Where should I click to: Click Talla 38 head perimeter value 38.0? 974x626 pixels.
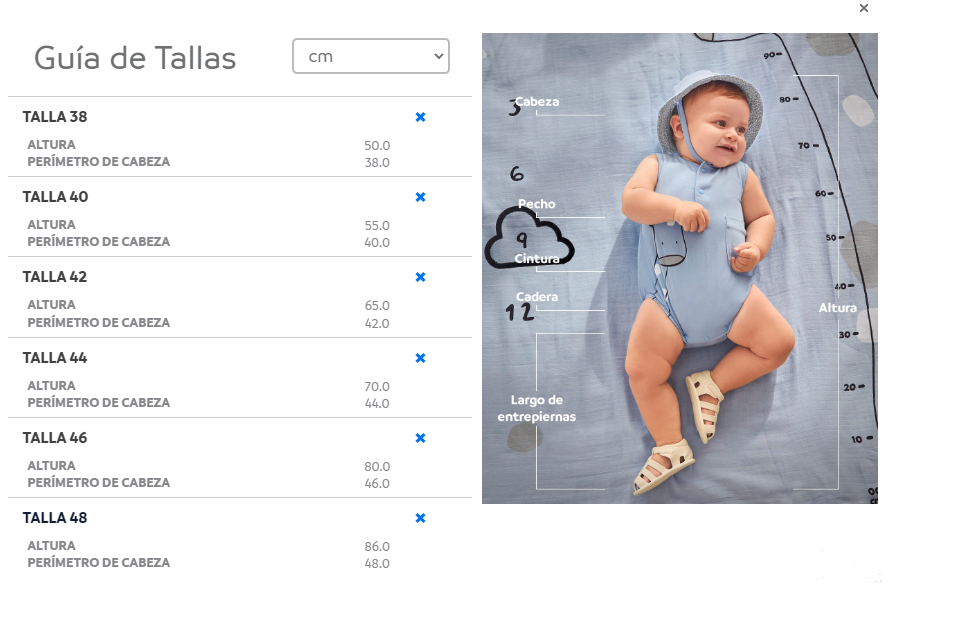click(377, 163)
